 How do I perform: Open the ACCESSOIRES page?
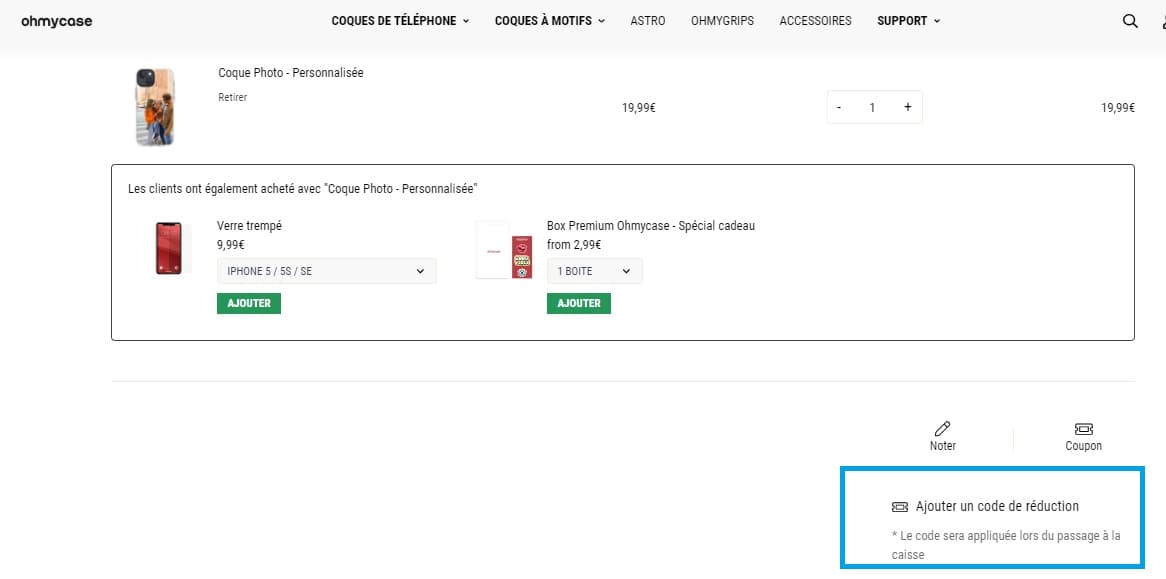pyautogui.click(x=815, y=20)
